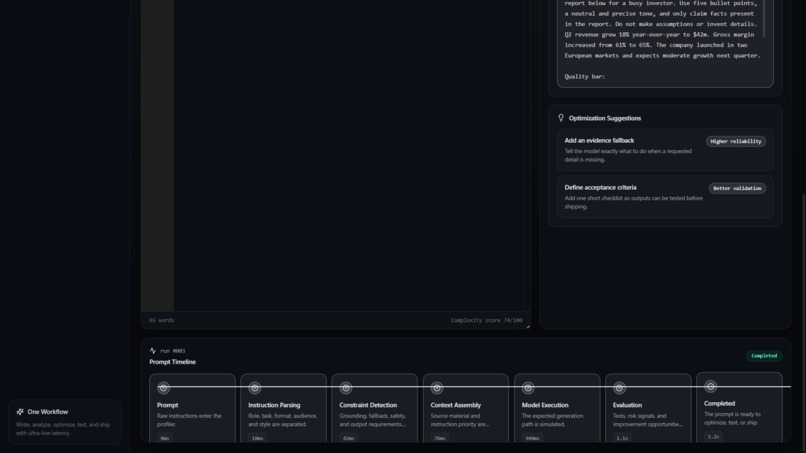Click the page vertical scrollbar at right edge

click(x=803, y=323)
